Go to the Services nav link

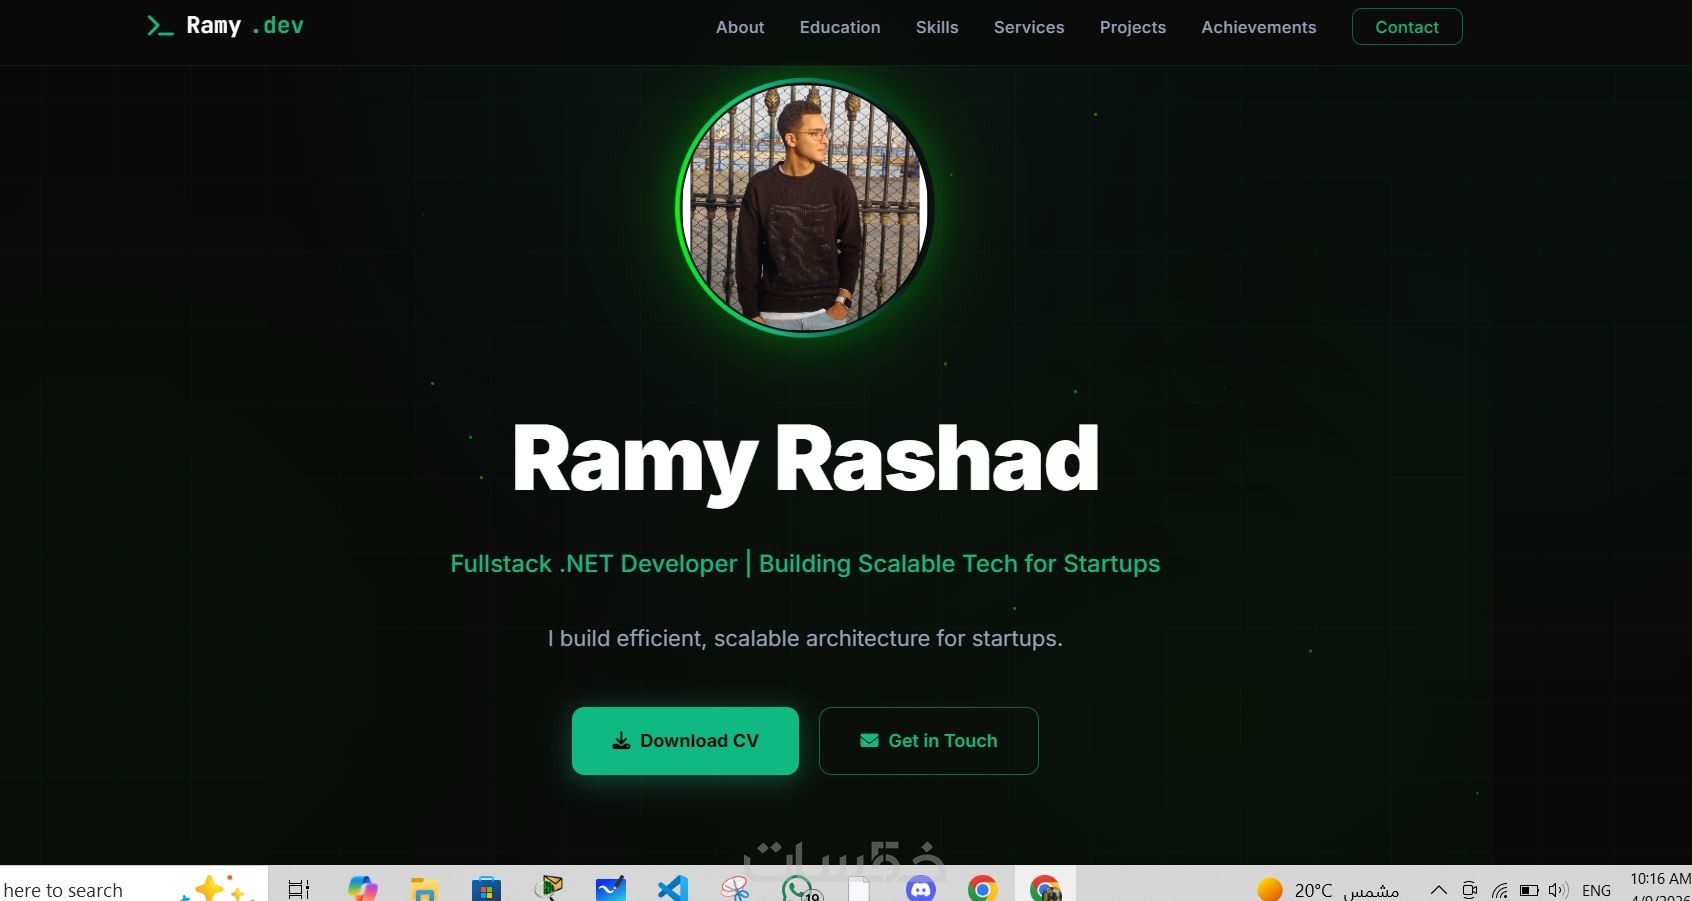pos(1029,27)
